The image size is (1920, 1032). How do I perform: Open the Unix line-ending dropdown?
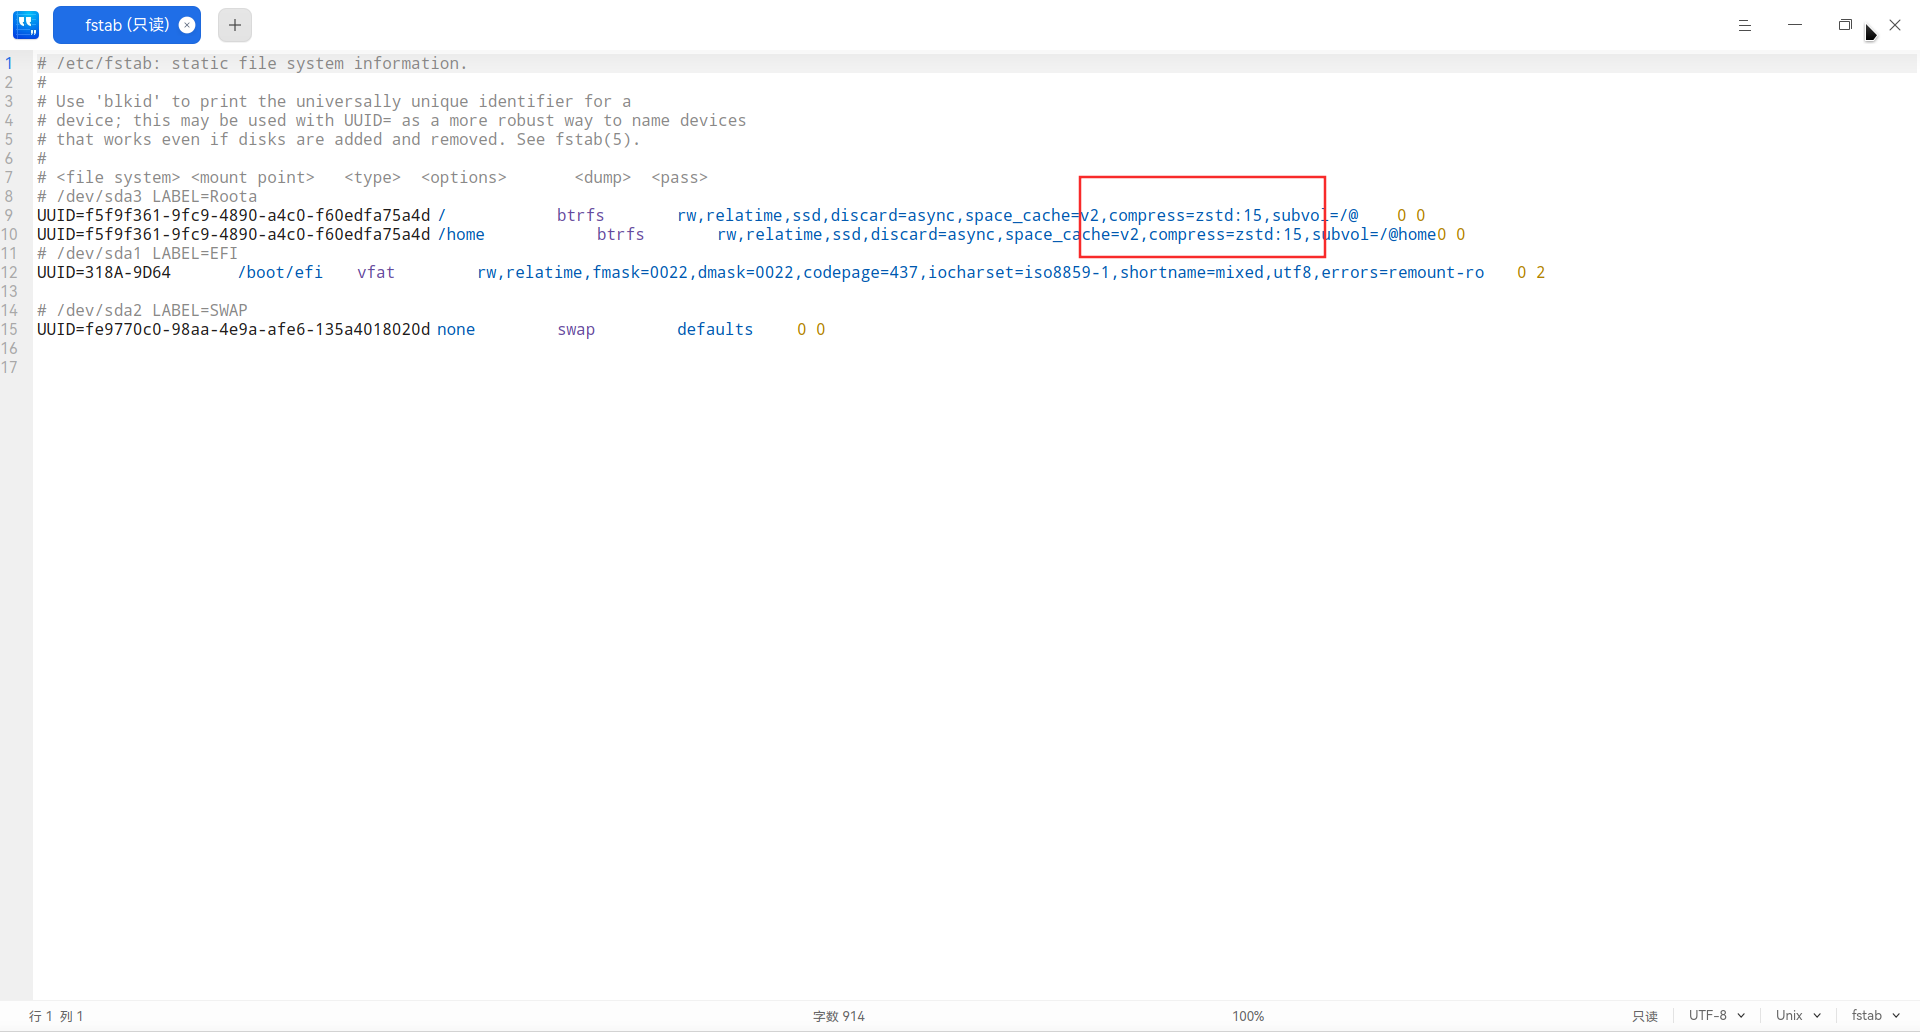[x=1798, y=1015]
